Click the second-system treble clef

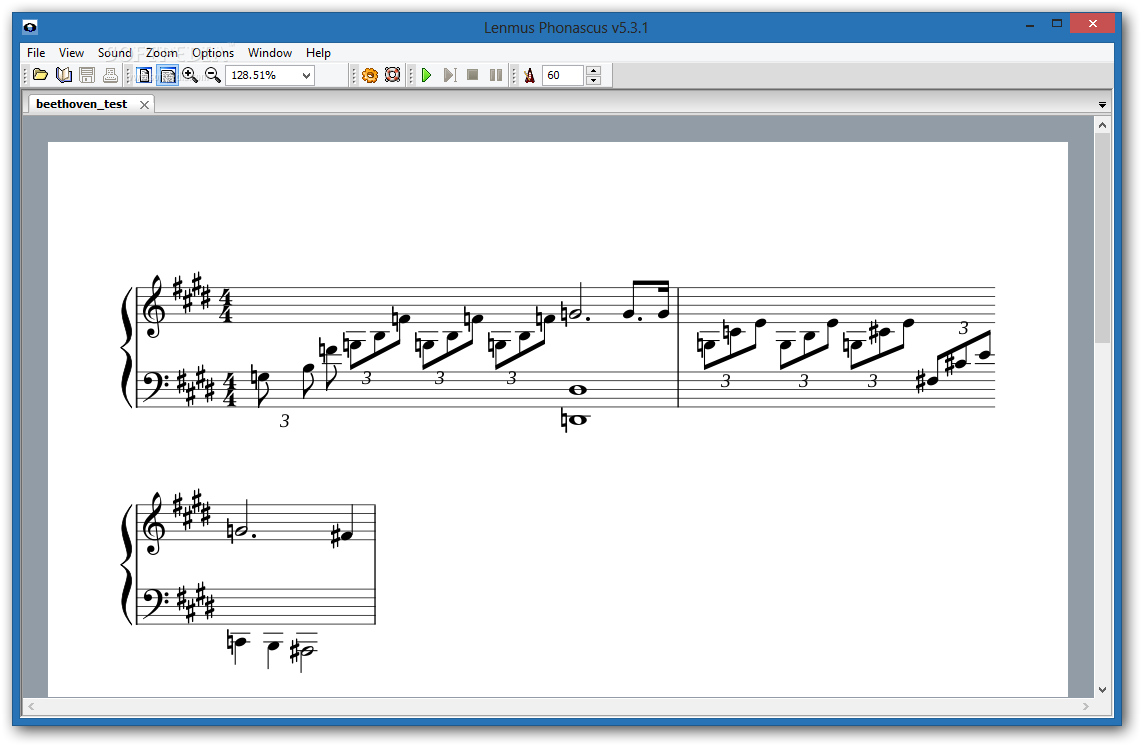tap(154, 524)
